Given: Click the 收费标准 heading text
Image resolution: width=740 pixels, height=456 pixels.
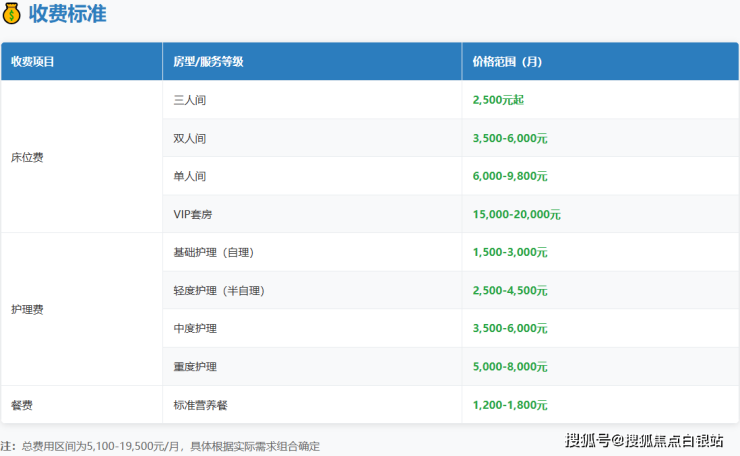Looking at the screenshot, I should [x=67, y=14].
